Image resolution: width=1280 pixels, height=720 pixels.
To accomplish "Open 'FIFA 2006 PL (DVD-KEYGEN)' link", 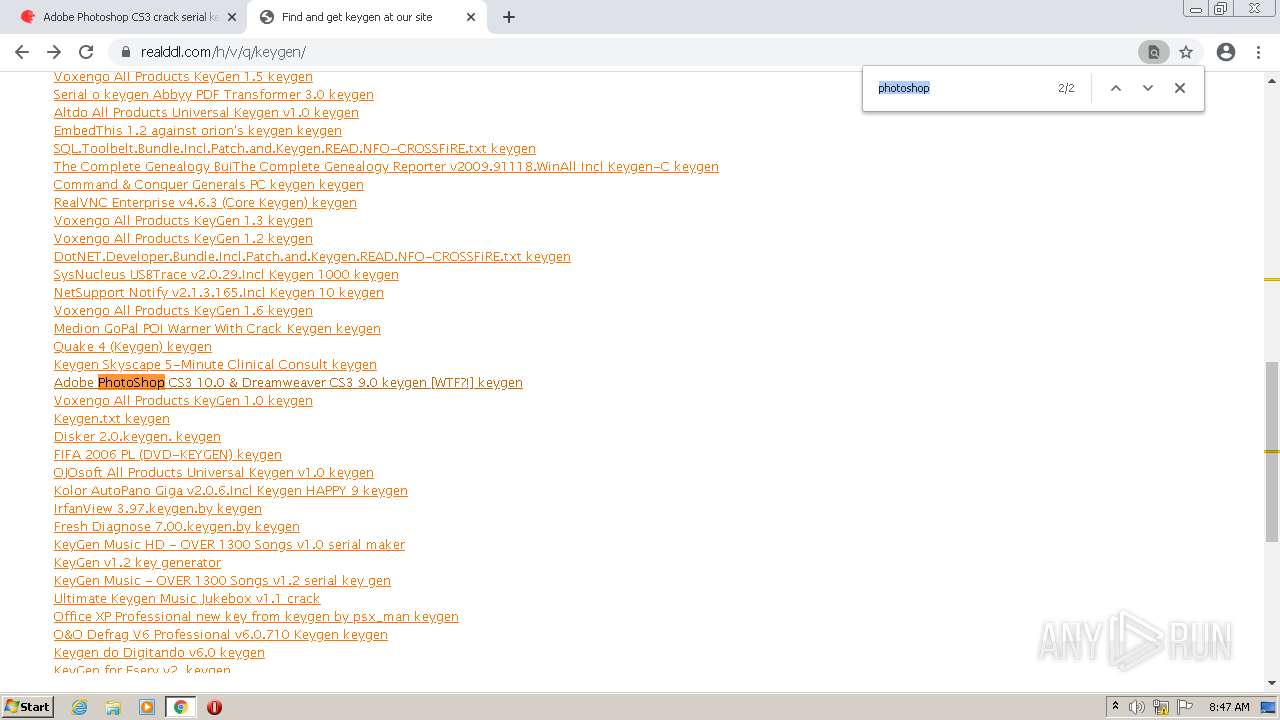I will [x=168, y=455].
